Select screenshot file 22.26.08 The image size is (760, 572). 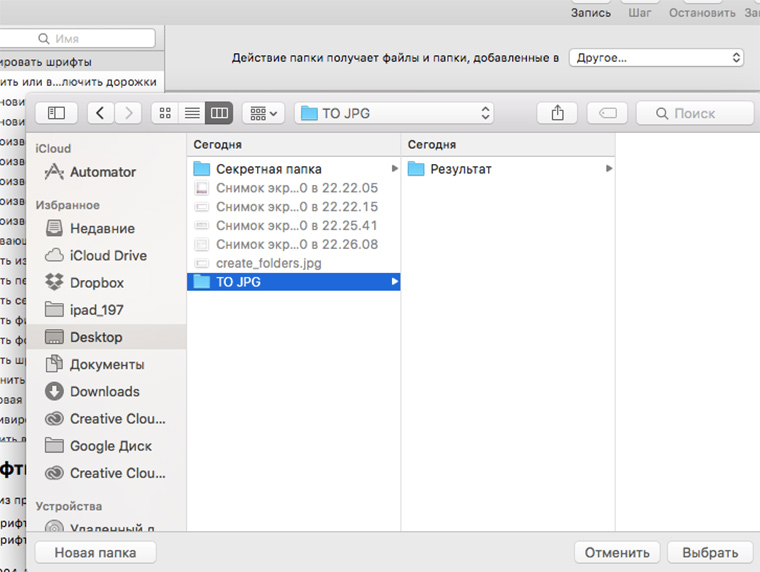[x=293, y=244]
